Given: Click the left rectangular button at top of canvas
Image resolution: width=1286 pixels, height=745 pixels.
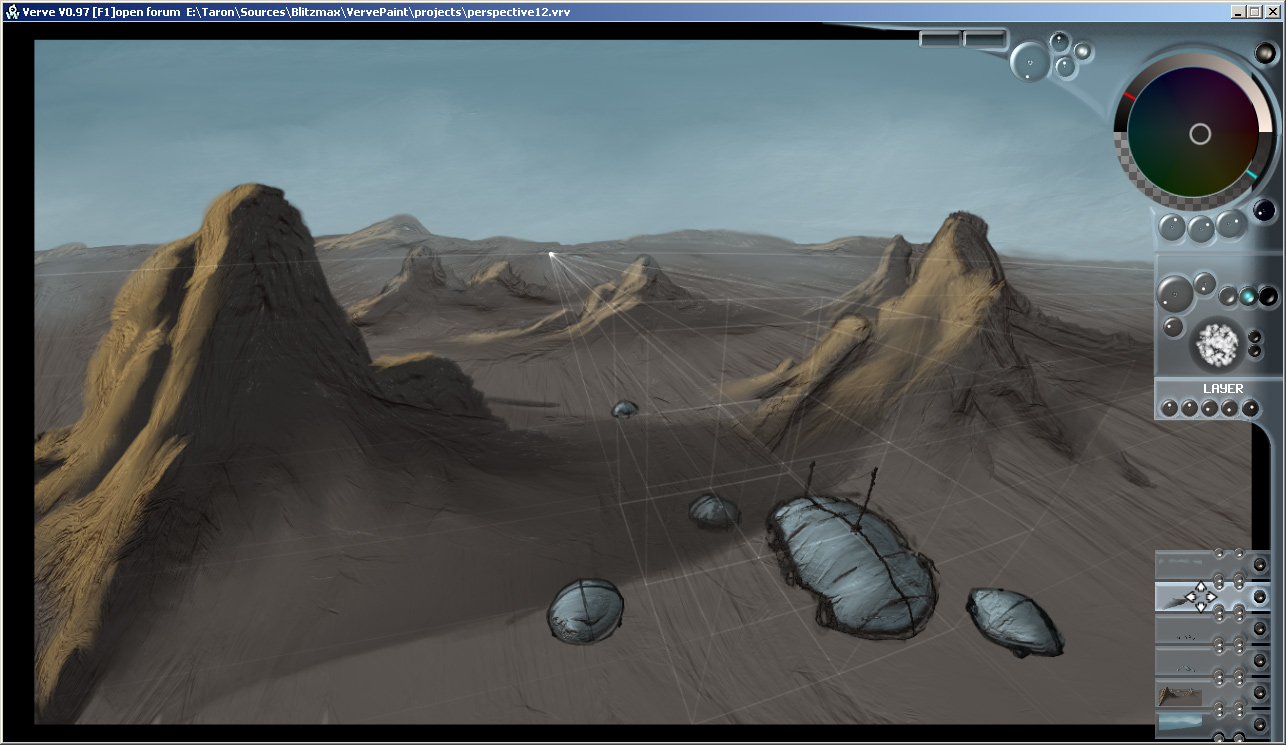Looking at the screenshot, I should [940, 39].
